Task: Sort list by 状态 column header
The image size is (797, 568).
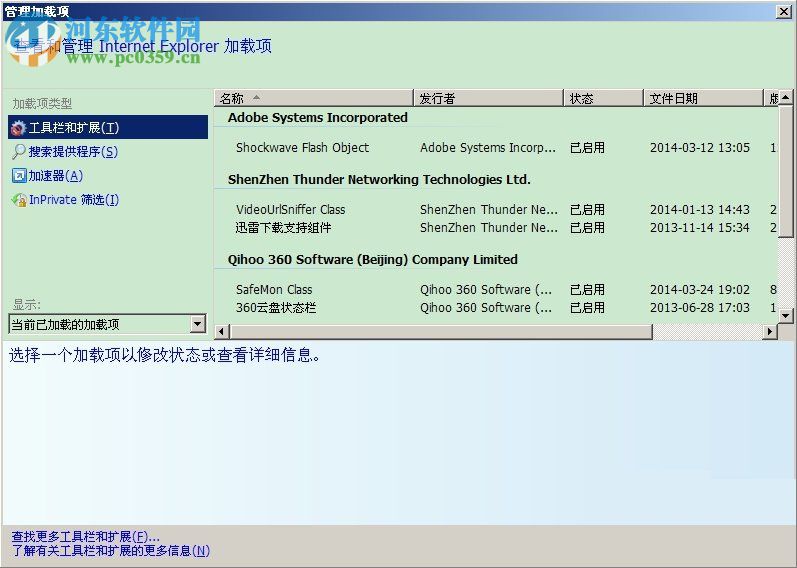Action: [603, 98]
